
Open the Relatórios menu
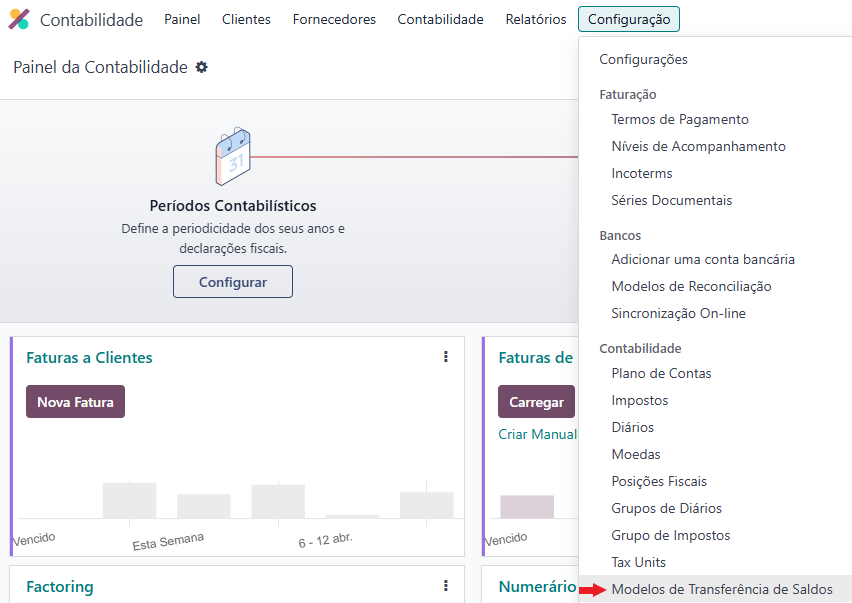pos(536,20)
